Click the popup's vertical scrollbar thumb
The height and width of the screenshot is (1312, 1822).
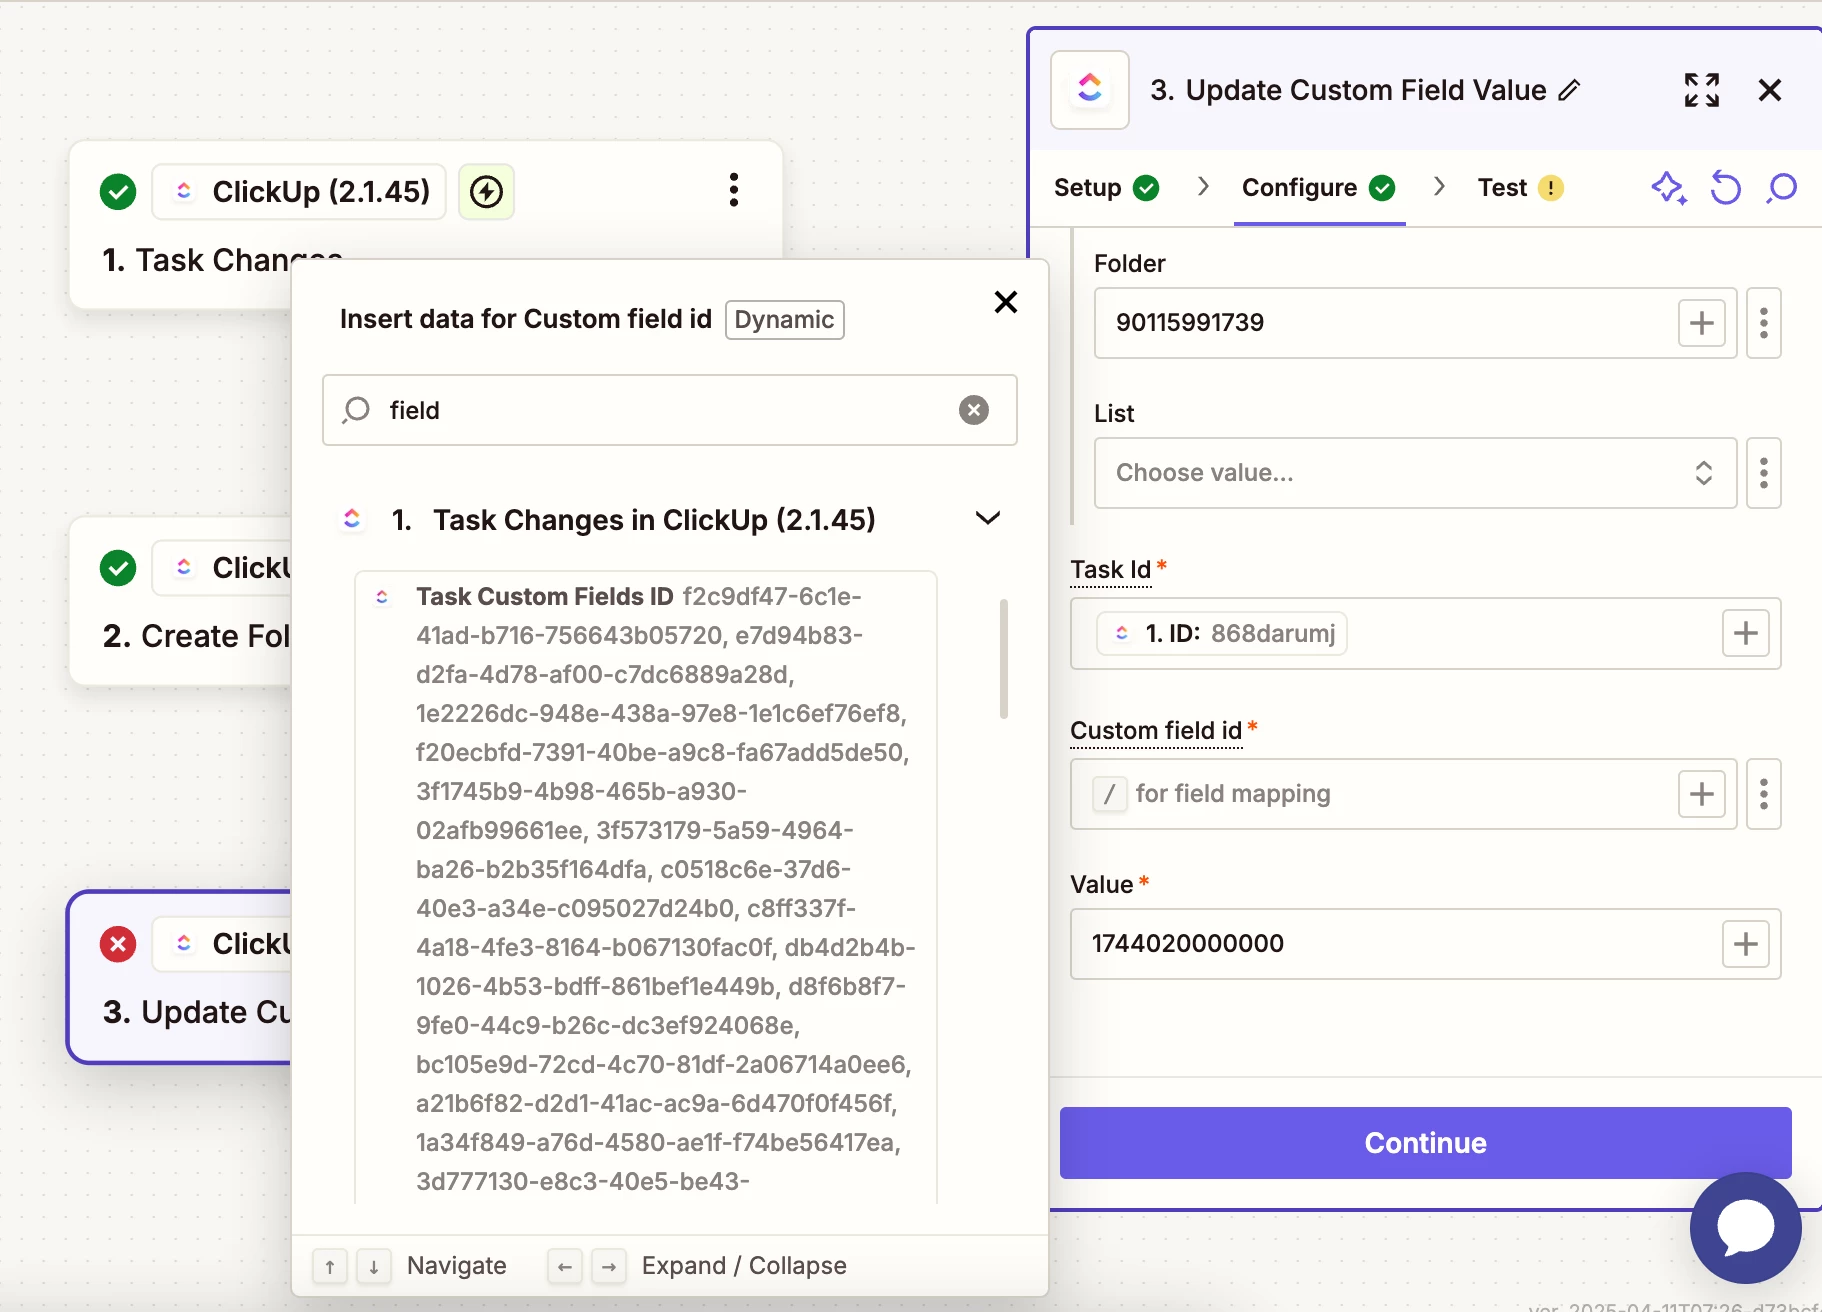tap(1003, 659)
